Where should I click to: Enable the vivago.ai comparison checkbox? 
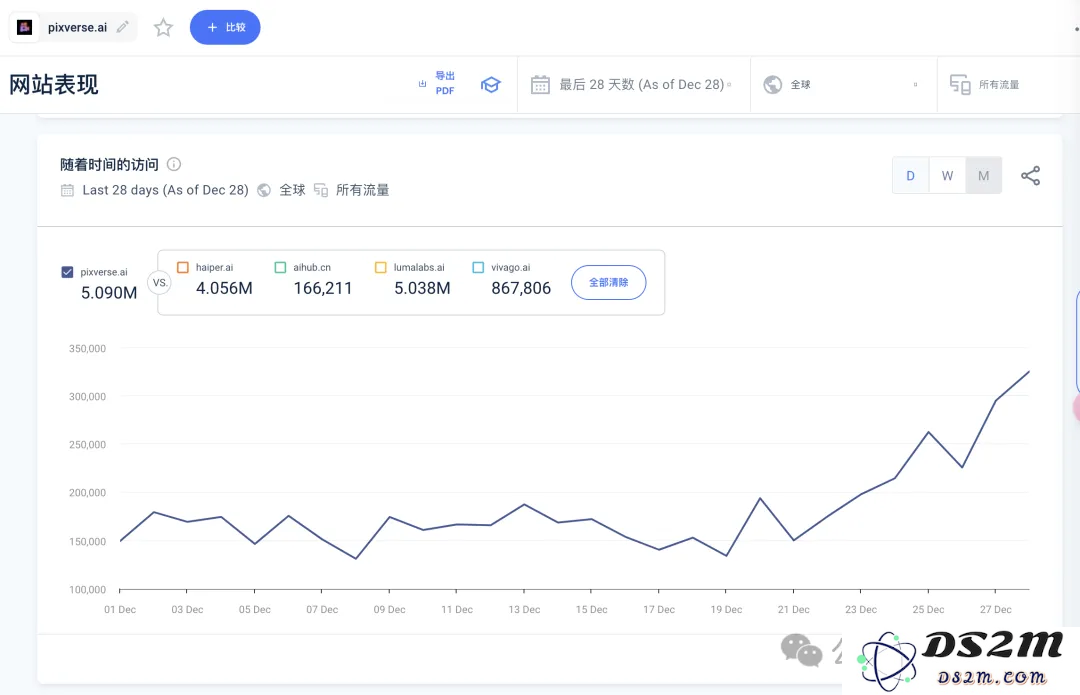[x=478, y=267]
